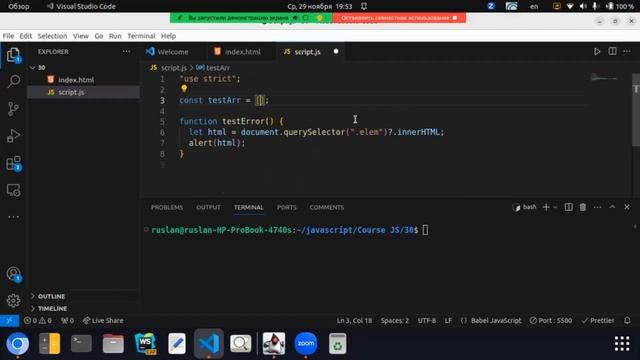
Task: Open editor more actions menu
Action: pos(627,51)
